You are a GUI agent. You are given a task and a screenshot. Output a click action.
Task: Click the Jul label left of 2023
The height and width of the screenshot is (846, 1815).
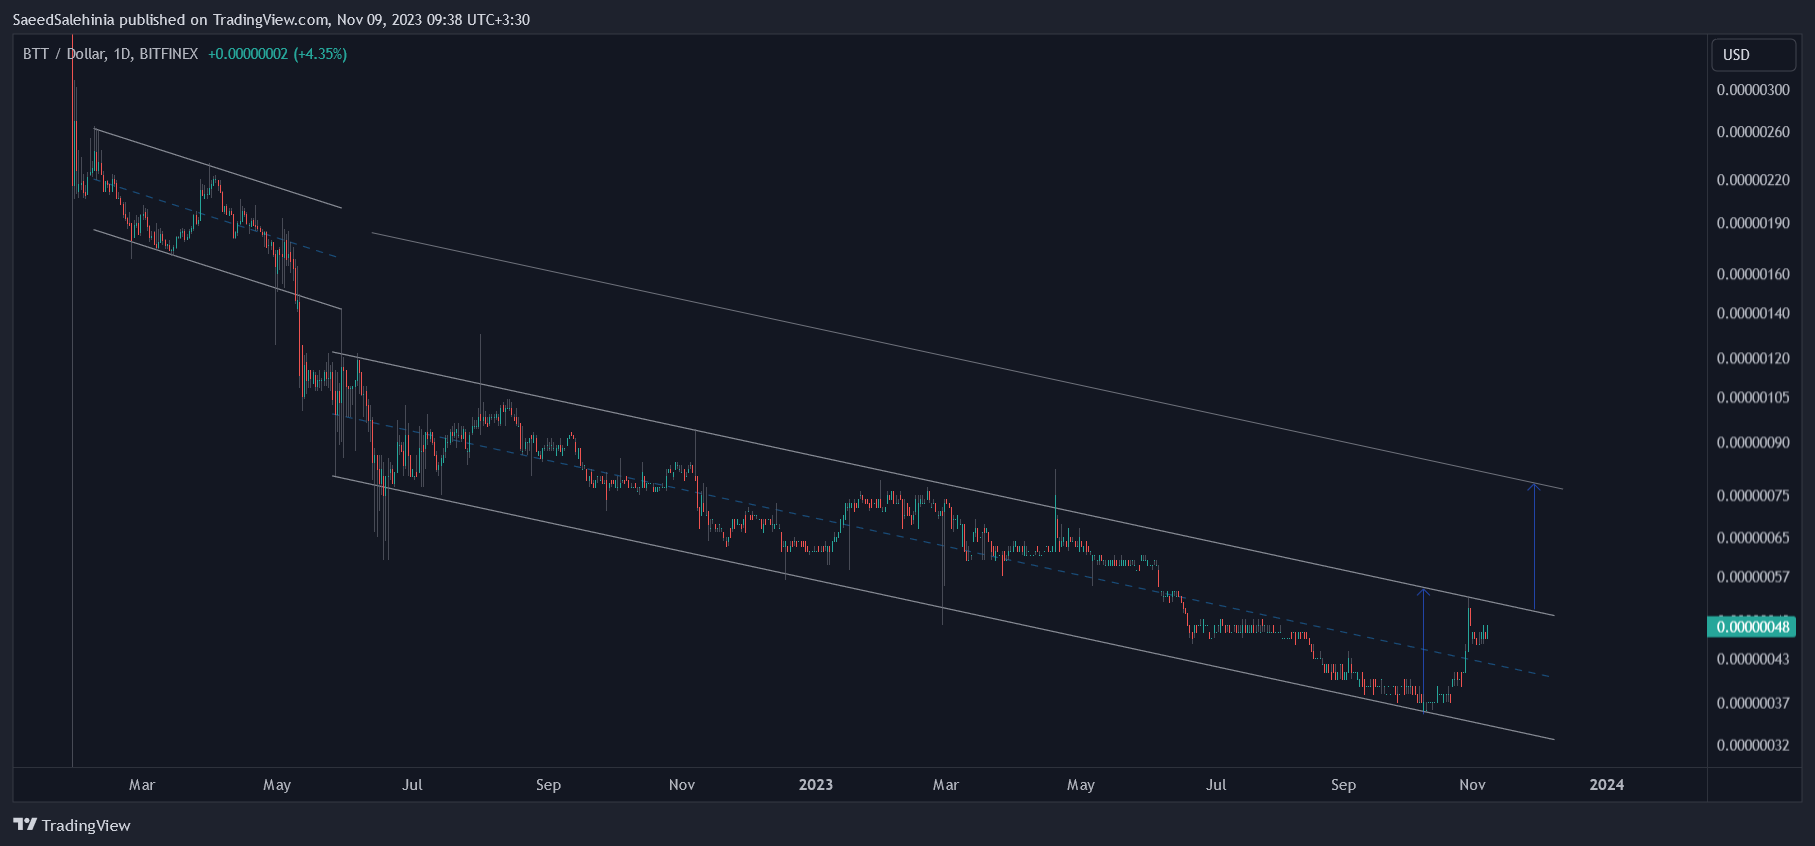click(412, 785)
